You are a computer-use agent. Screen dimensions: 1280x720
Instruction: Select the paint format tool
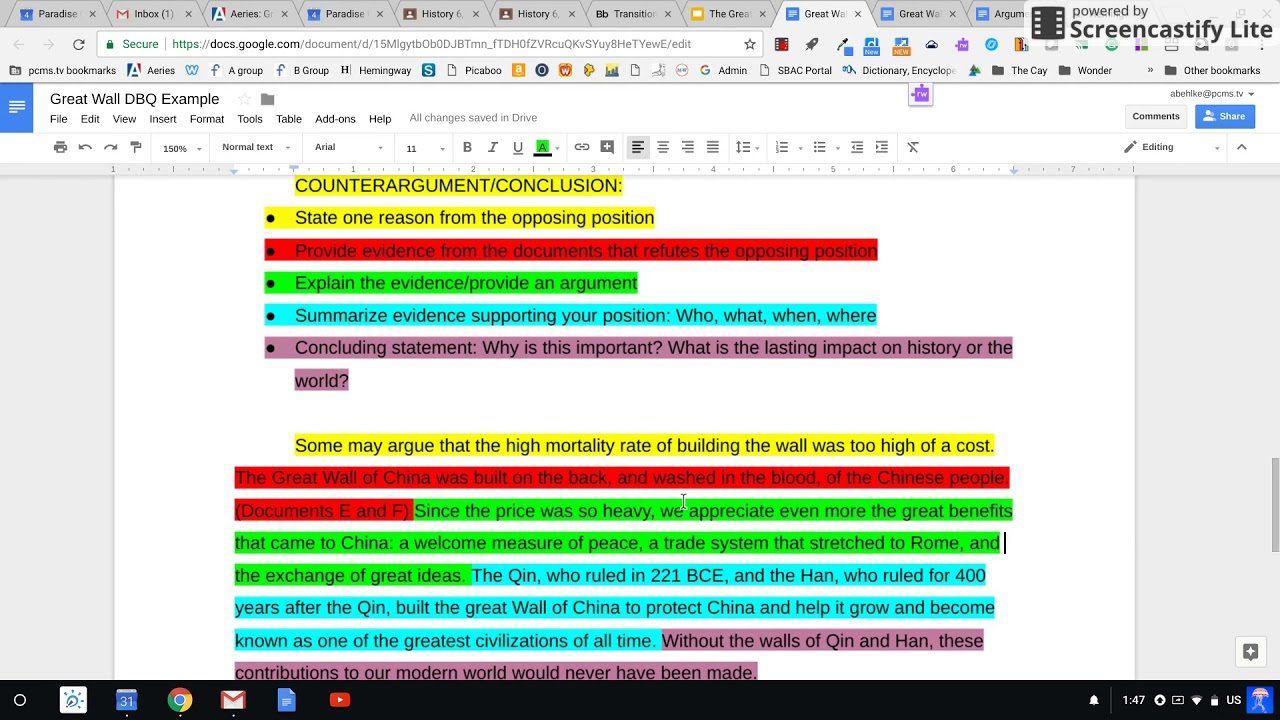point(136,147)
